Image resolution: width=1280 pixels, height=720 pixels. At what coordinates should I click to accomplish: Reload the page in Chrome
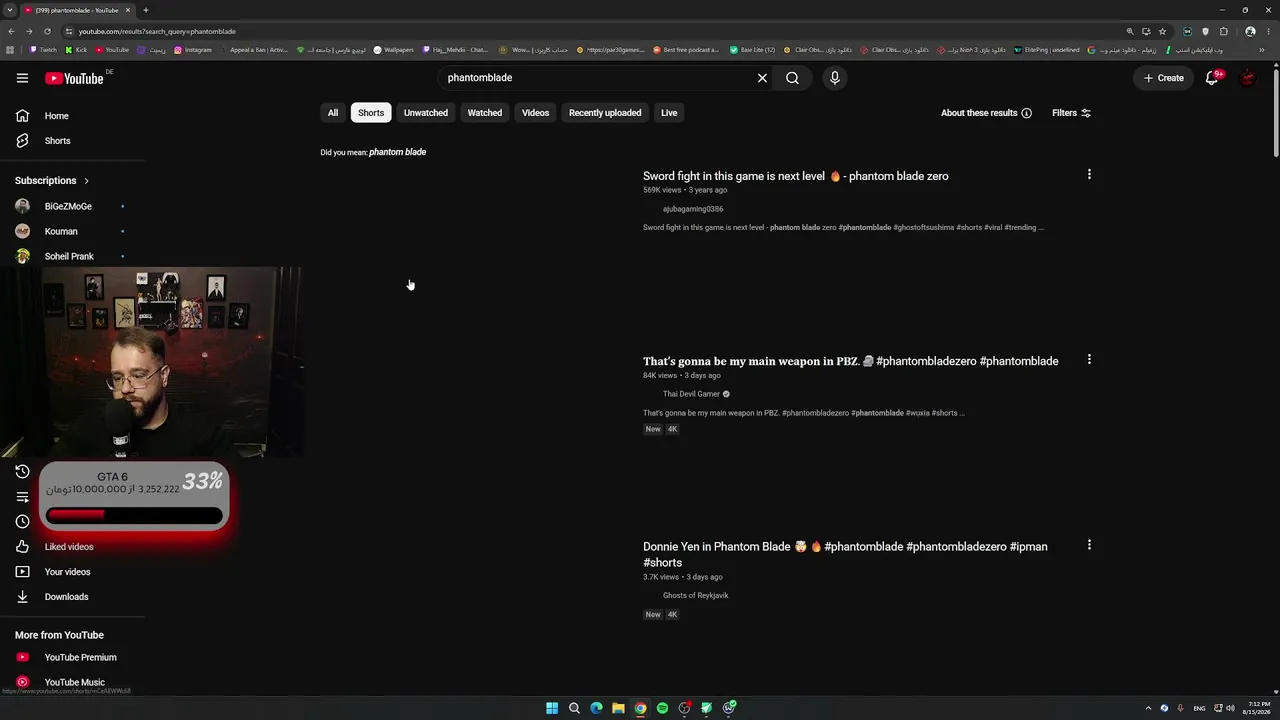click(x=47, y=31)
